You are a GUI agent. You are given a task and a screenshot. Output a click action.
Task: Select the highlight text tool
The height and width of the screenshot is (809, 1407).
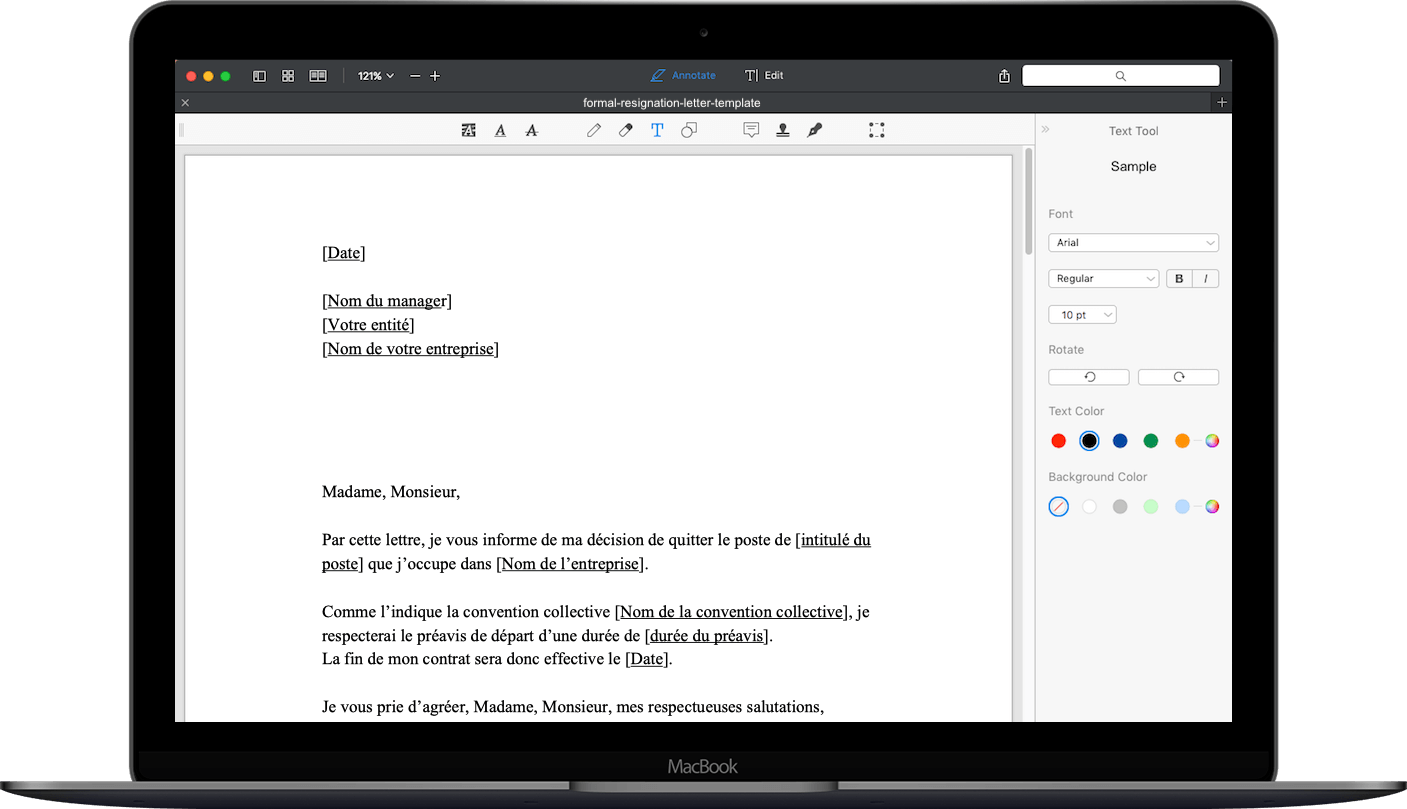[468, 130]
